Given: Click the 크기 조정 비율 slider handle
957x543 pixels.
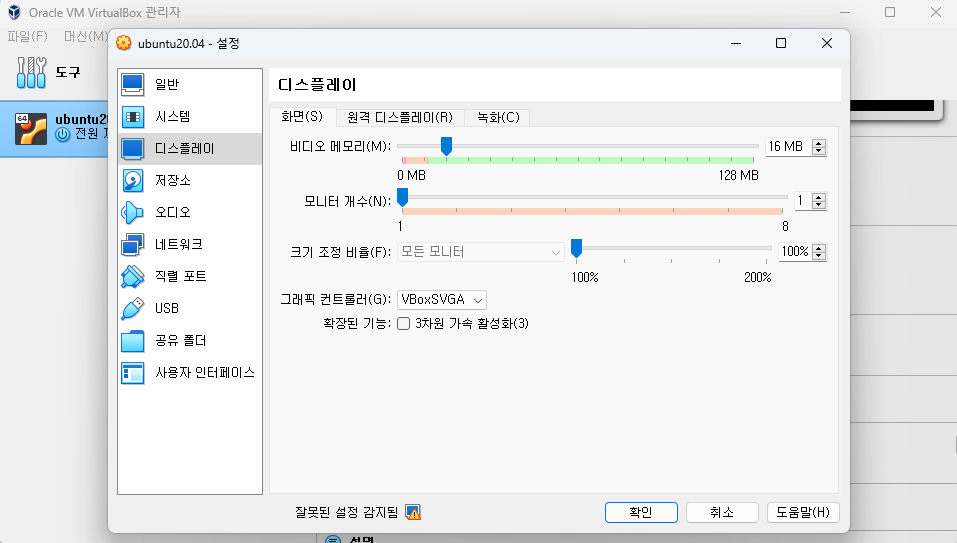Looking at the screenshot, I should pyautogui.click(x=576, y=248).
